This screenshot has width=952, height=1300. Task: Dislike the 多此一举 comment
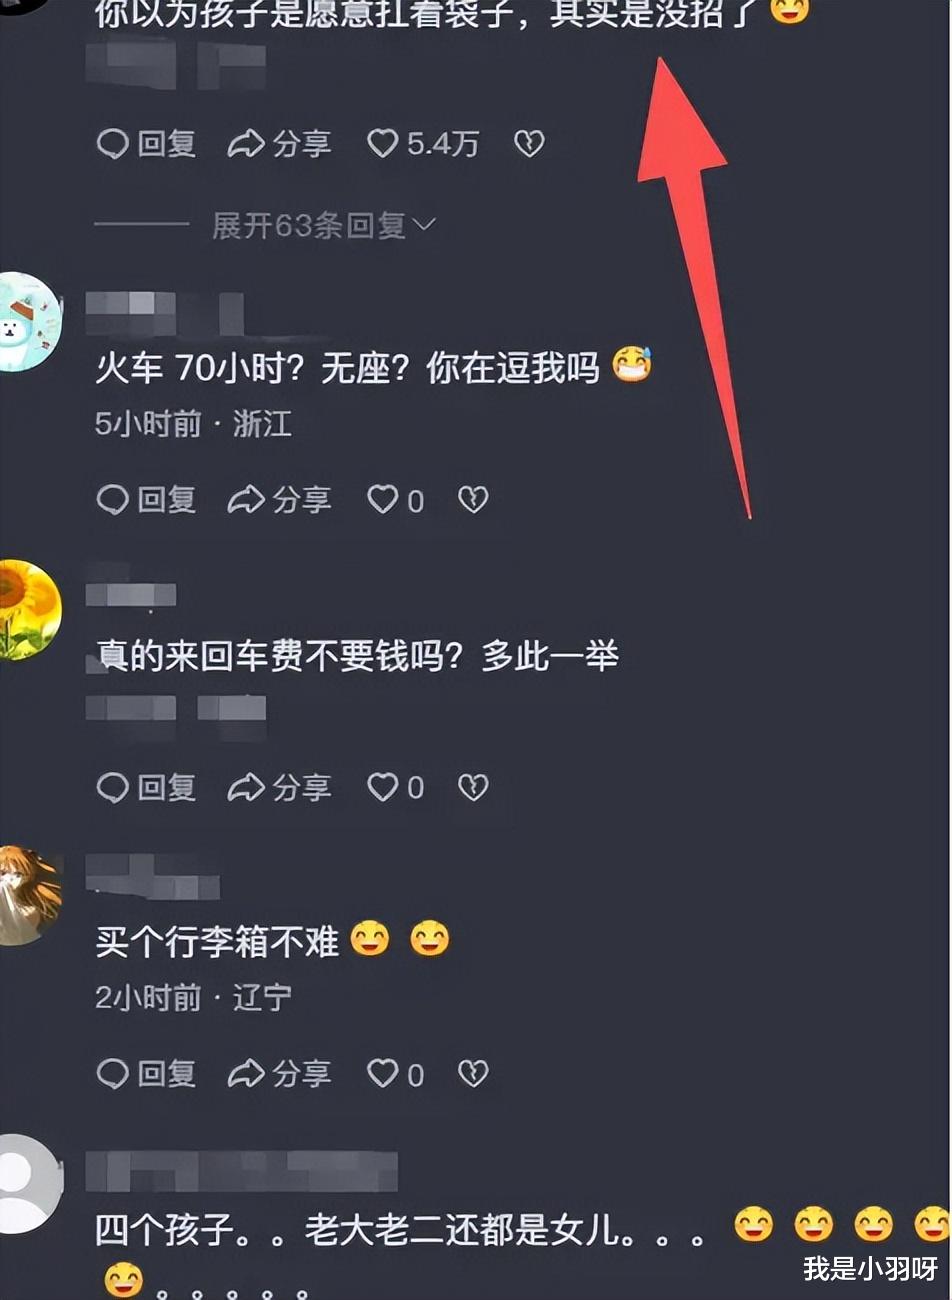tap(473, 788)
